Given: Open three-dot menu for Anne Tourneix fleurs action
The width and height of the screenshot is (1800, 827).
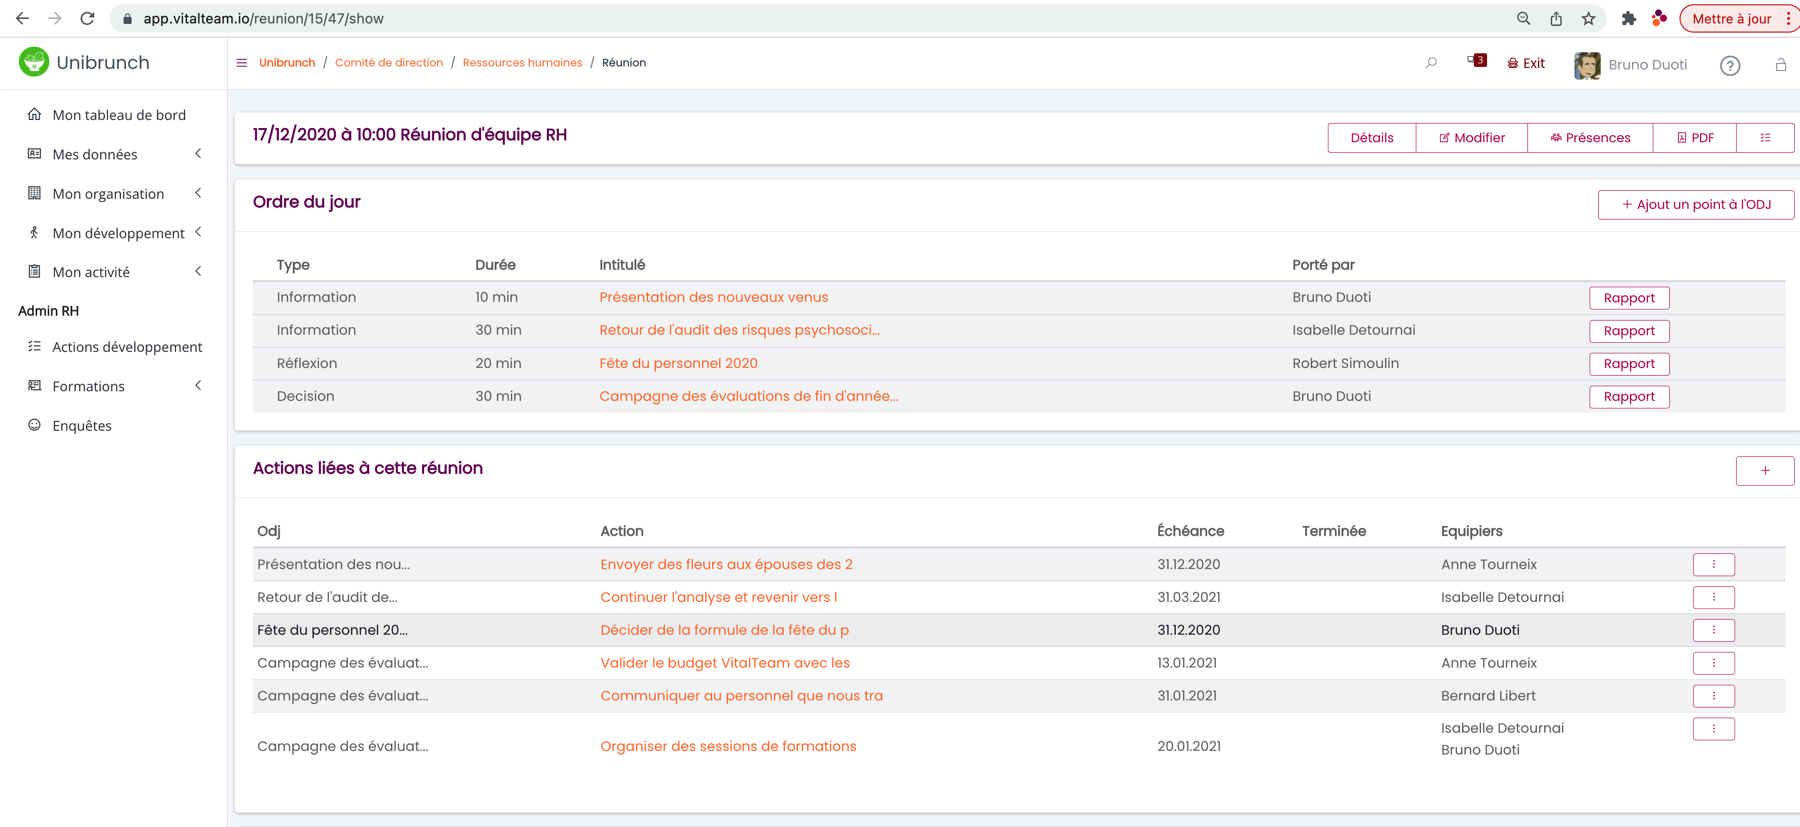Looking at the screenshot, I should click(1713, 565).
